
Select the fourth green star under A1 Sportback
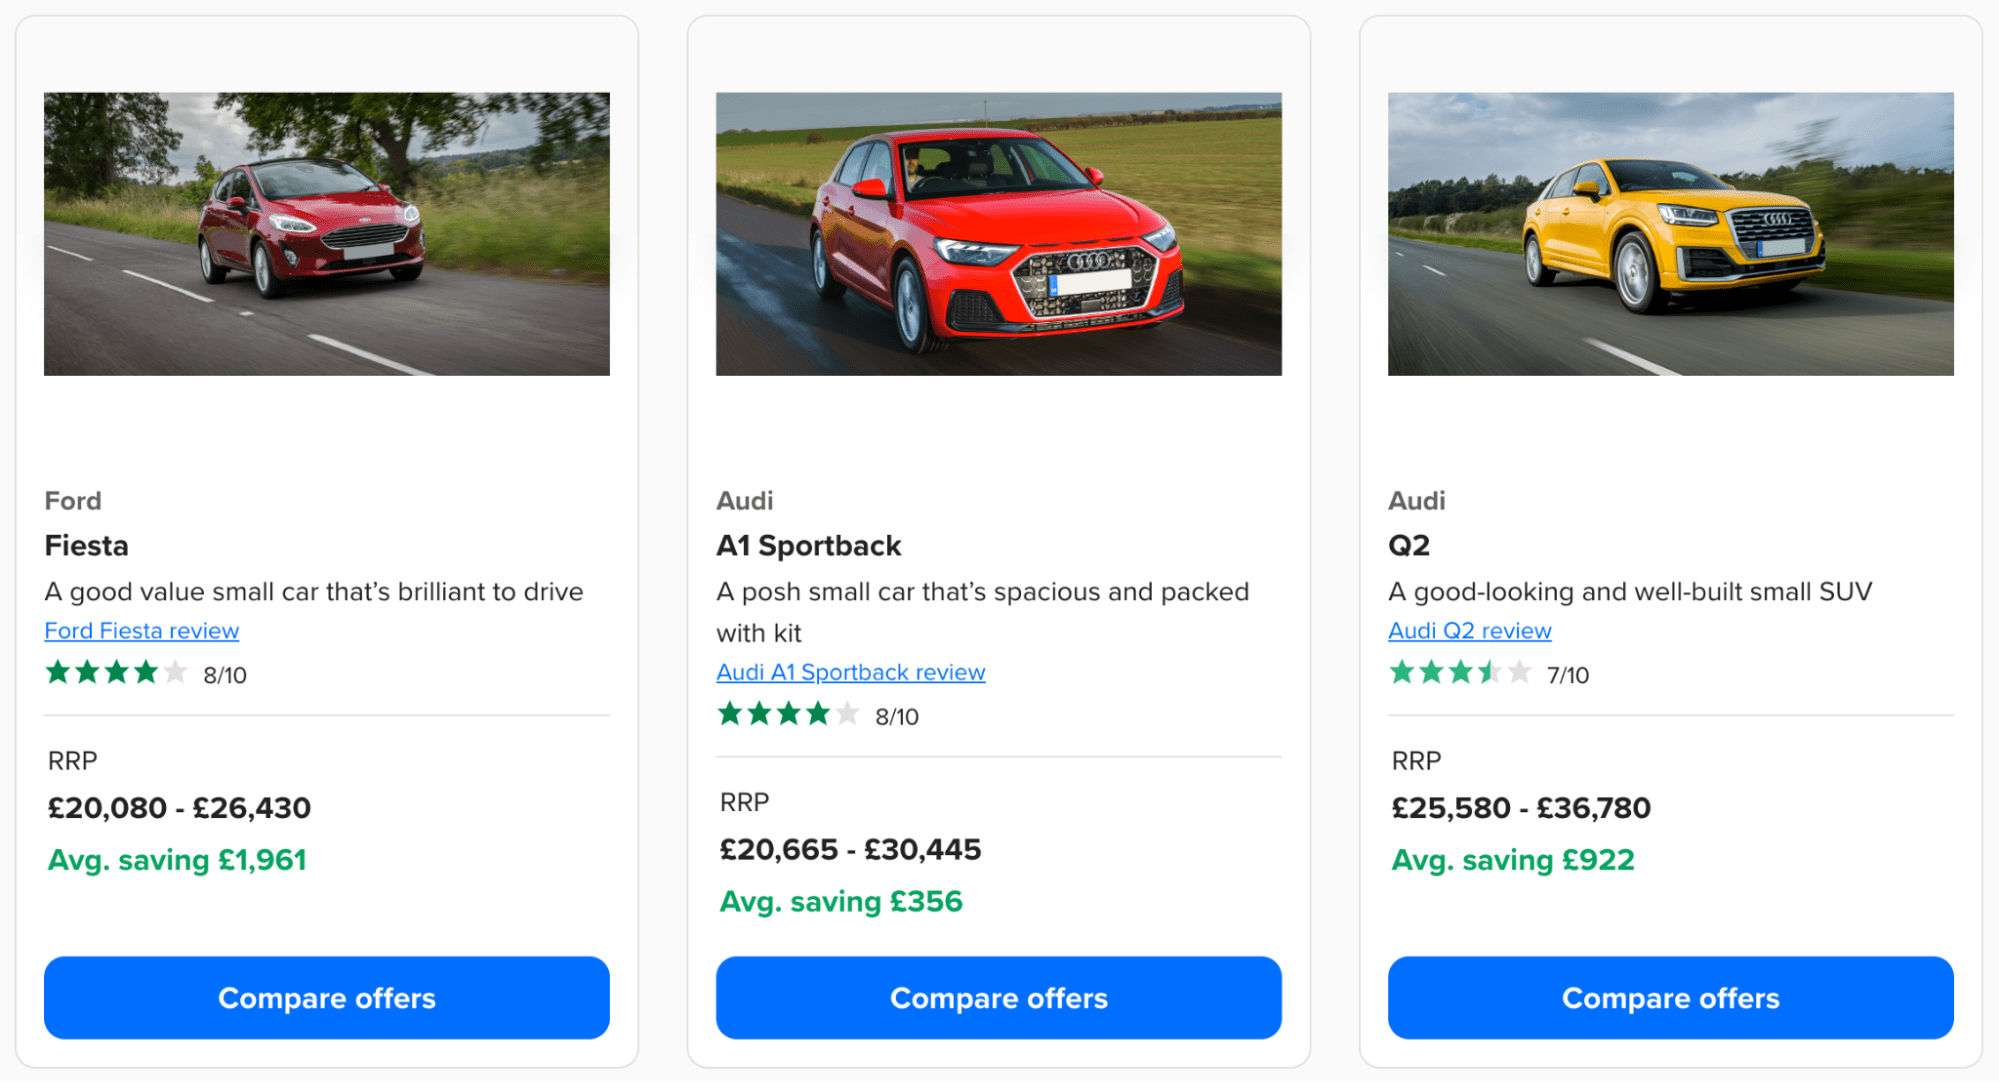(817, 714)
